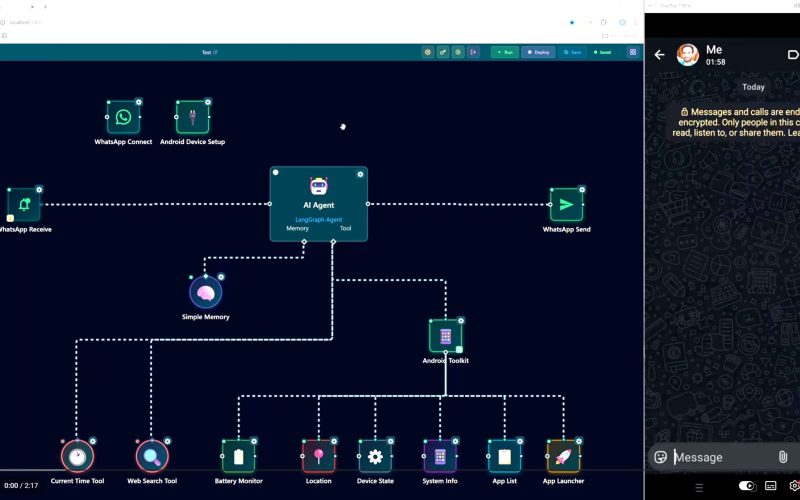The height and width of the screenshot is (500, 800).
Task: Toggle subtitles on the video player
Action: [771, 486]
